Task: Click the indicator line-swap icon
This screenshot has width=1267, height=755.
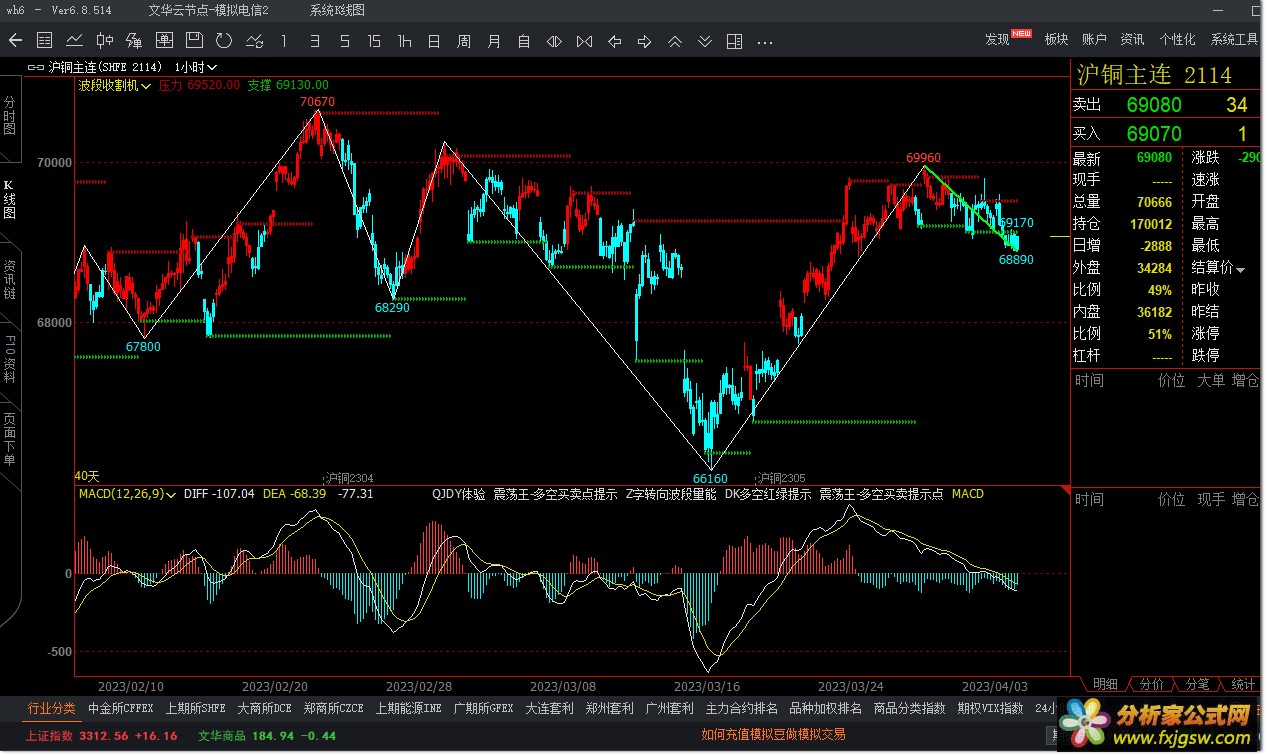Action: pos(254,41)
